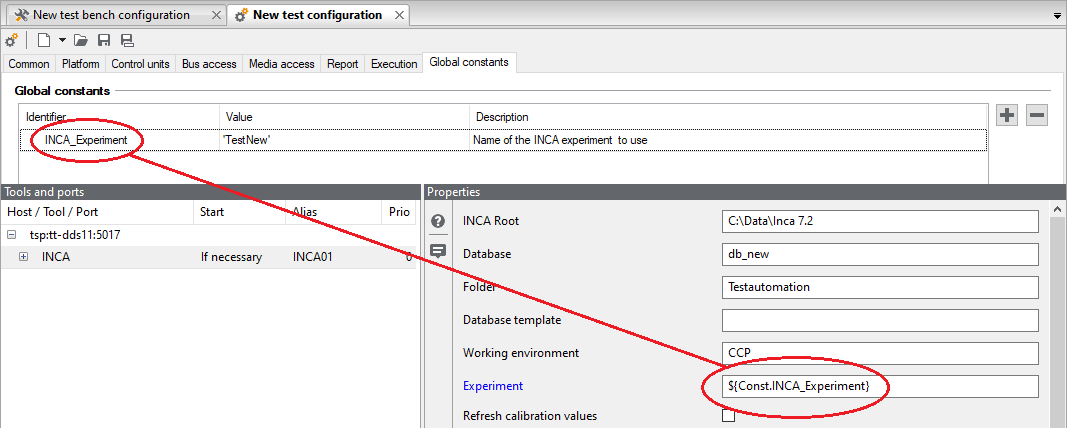The height and width of the screenshot is (428, 1067).
Task: Click the INCA Root input field
Action: (880, 221)
